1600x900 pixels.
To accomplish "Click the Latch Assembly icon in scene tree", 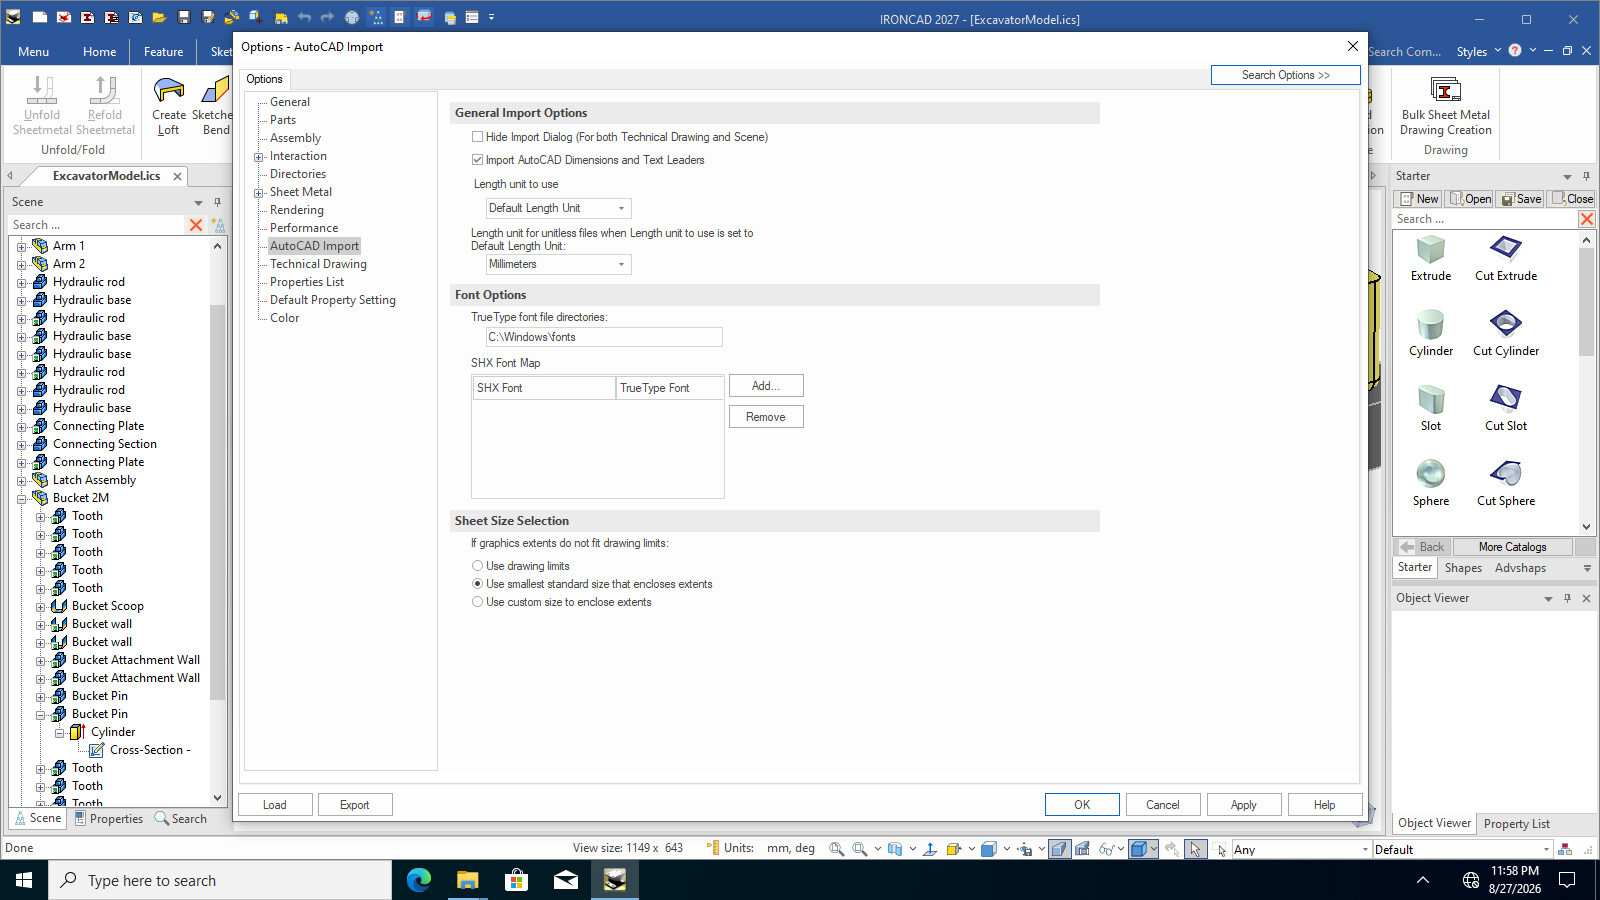I will pyautogui.click(x=40, y=480).
